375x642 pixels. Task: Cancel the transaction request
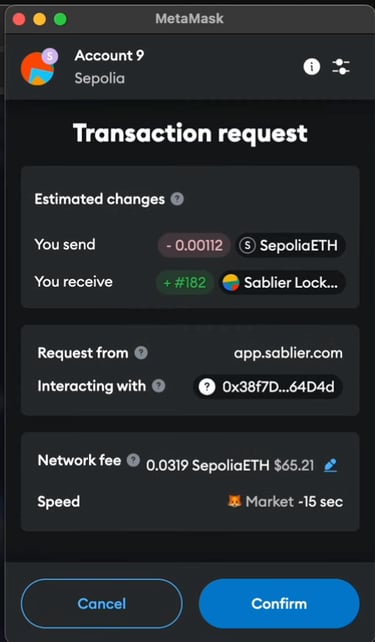pos(102,604)
